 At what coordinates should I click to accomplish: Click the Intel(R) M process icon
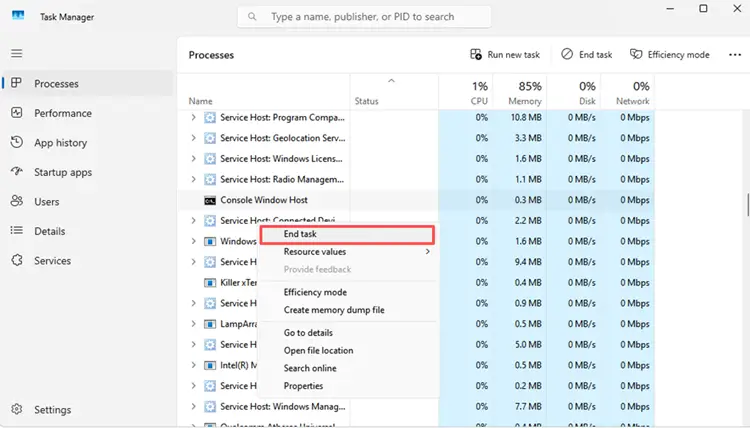(210, 365)
